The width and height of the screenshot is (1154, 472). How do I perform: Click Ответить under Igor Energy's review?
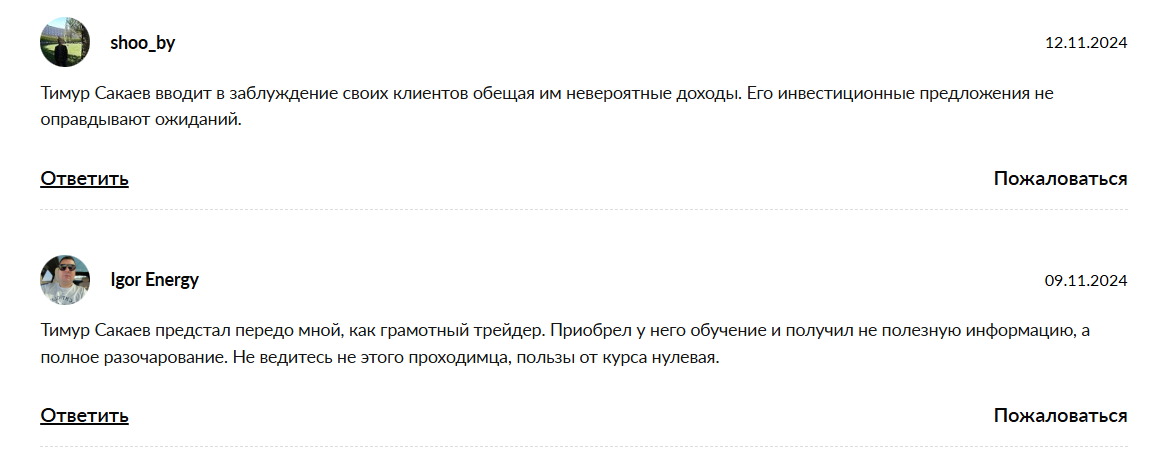[x=84, y=416]
